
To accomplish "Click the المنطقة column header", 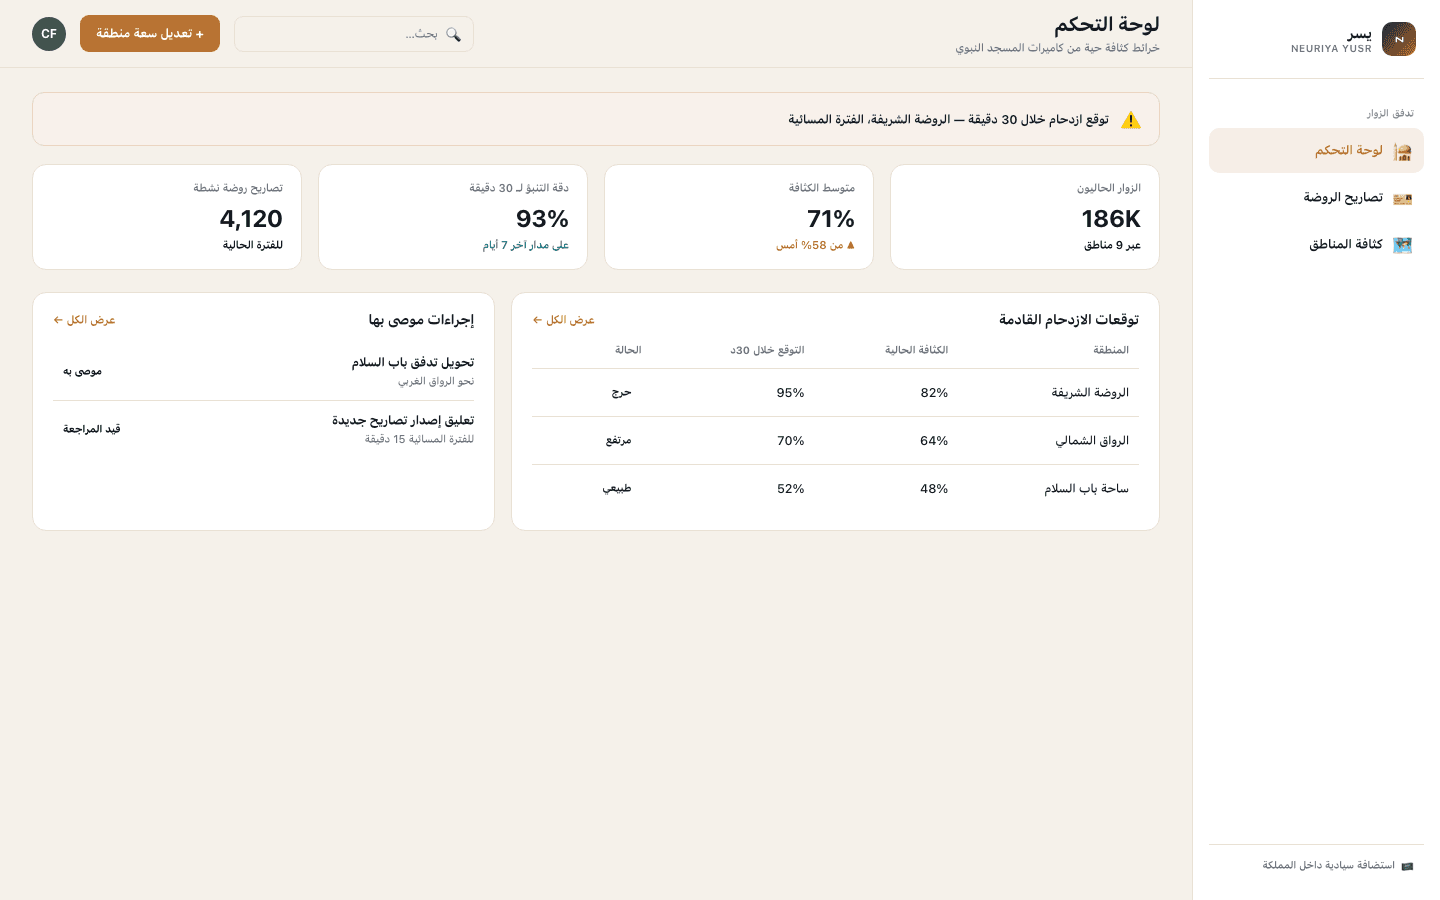I will (1111, 350).
